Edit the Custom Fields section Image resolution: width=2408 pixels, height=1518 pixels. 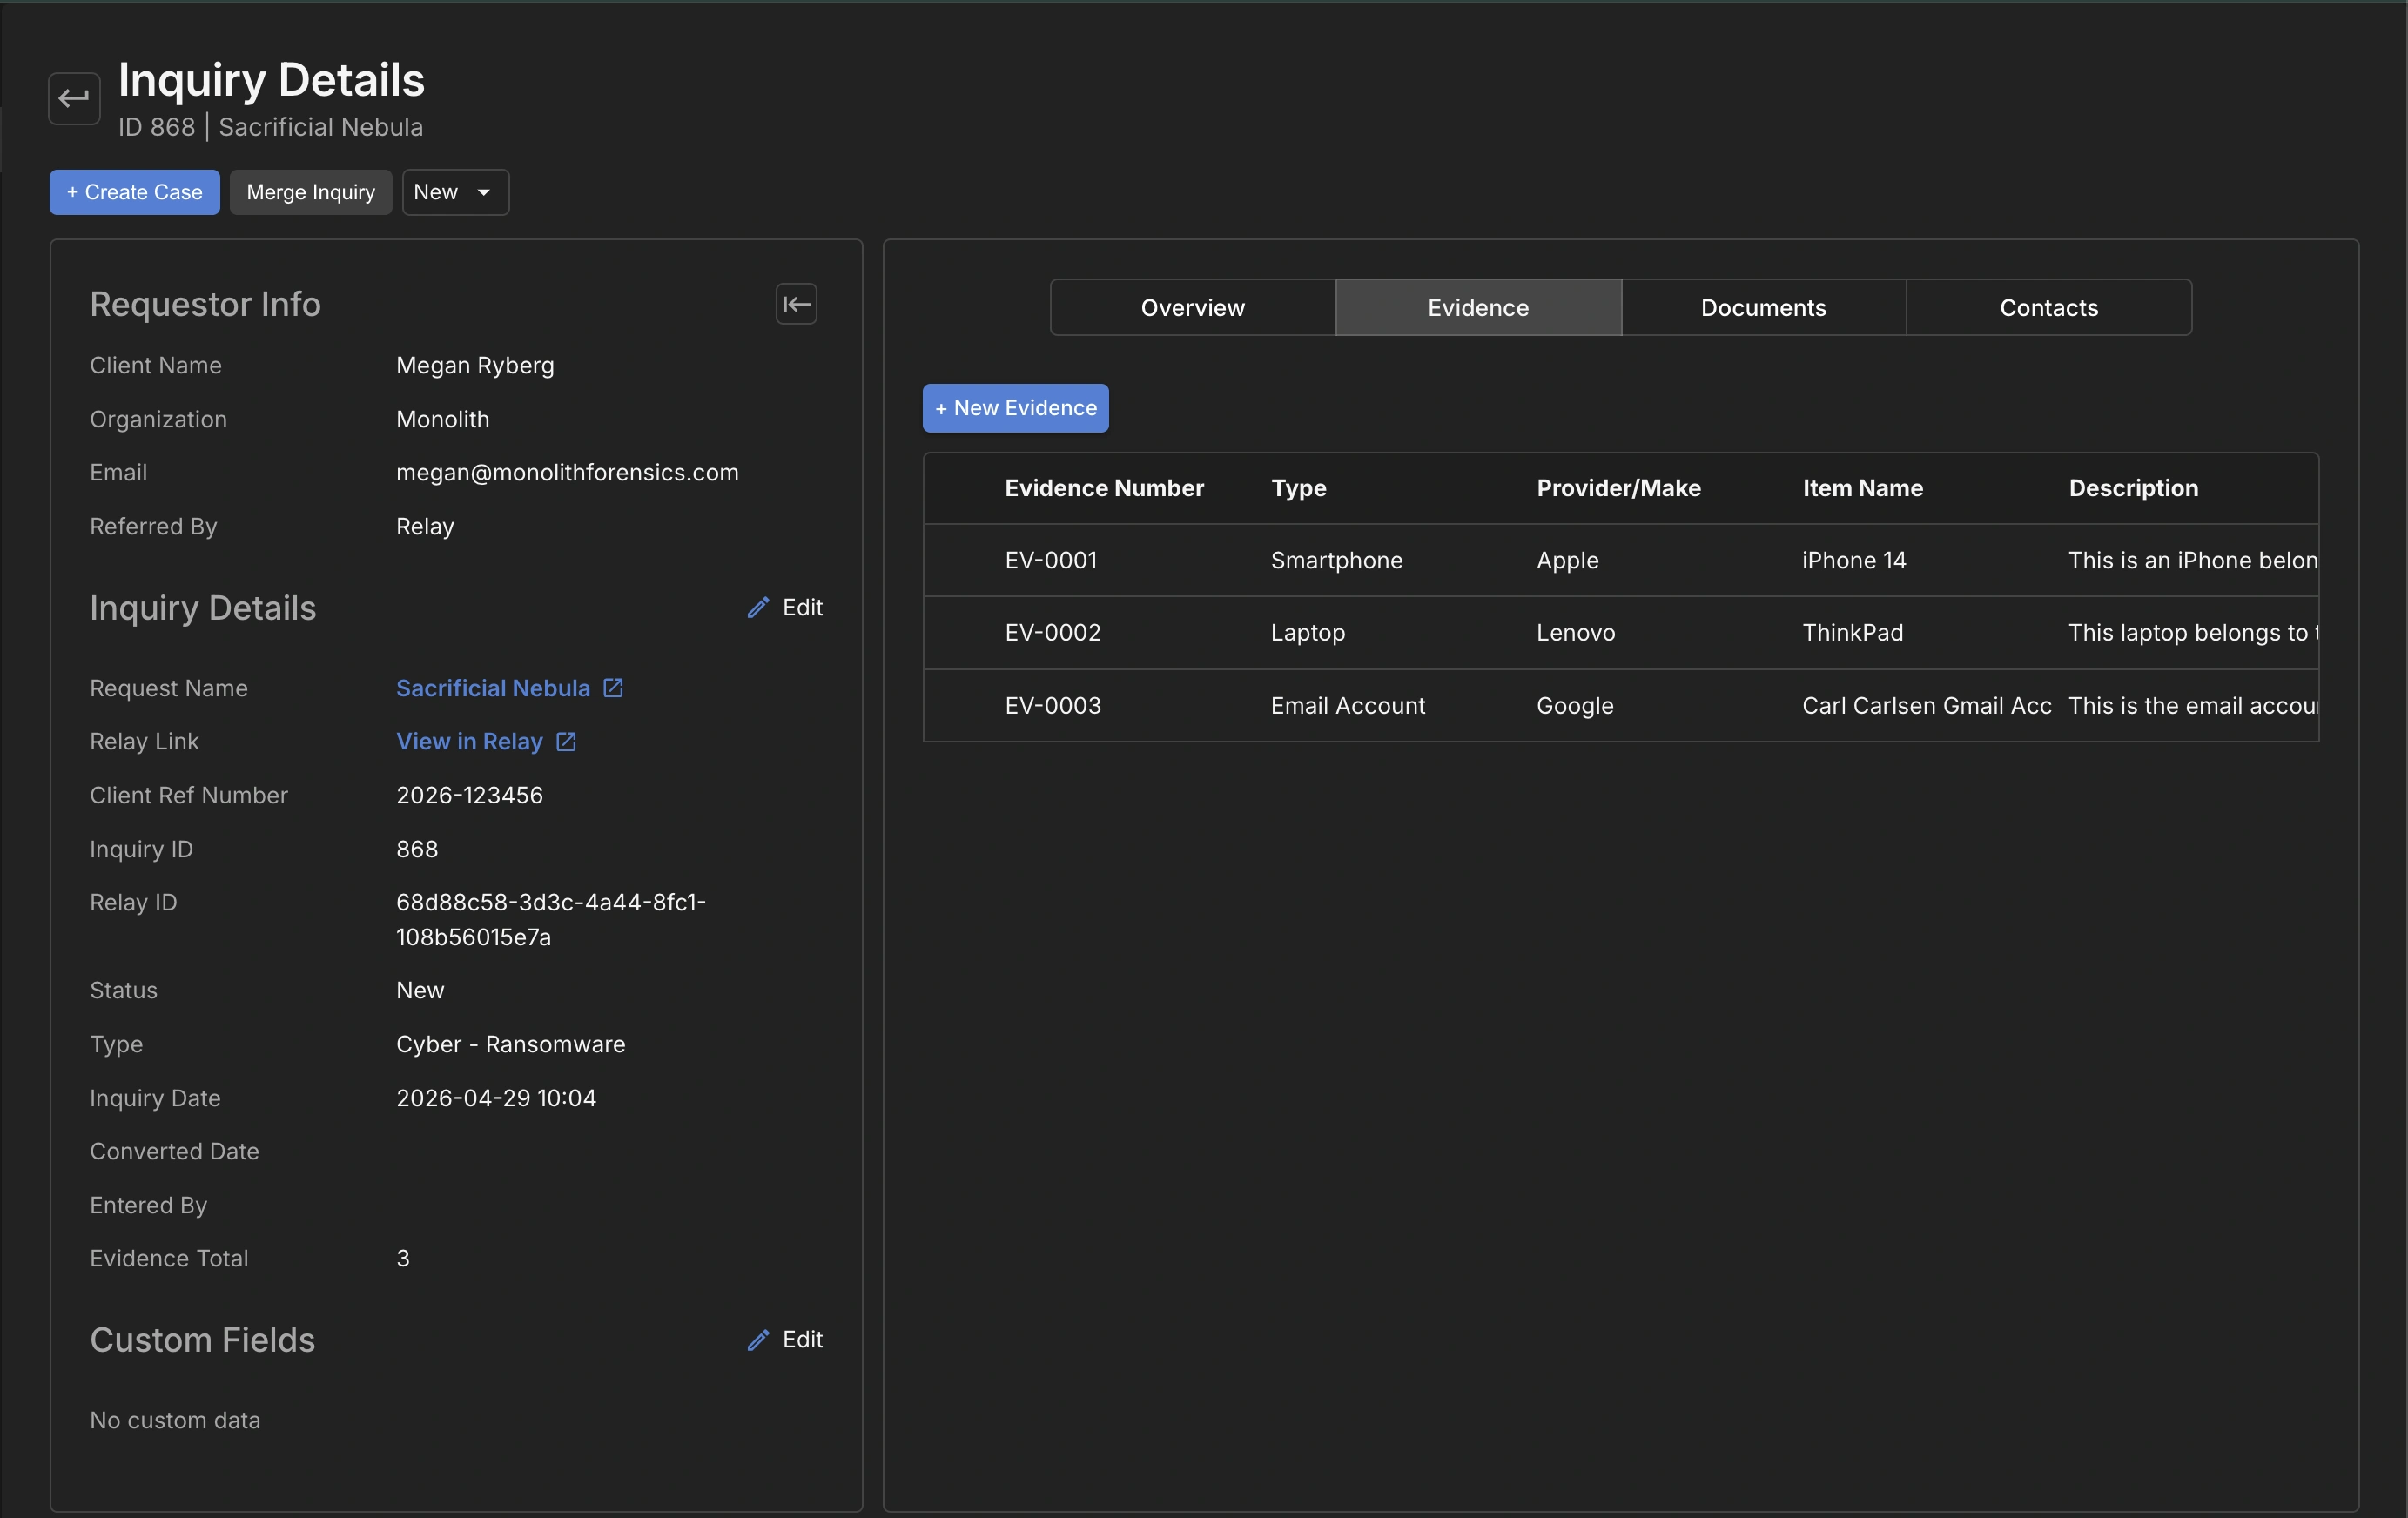click(x=785, y=1339)
